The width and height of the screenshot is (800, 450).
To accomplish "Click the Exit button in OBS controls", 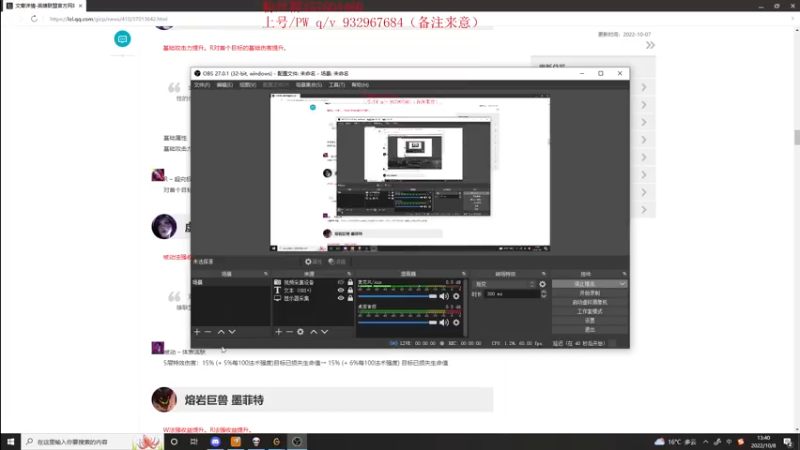I will point(590,330).
